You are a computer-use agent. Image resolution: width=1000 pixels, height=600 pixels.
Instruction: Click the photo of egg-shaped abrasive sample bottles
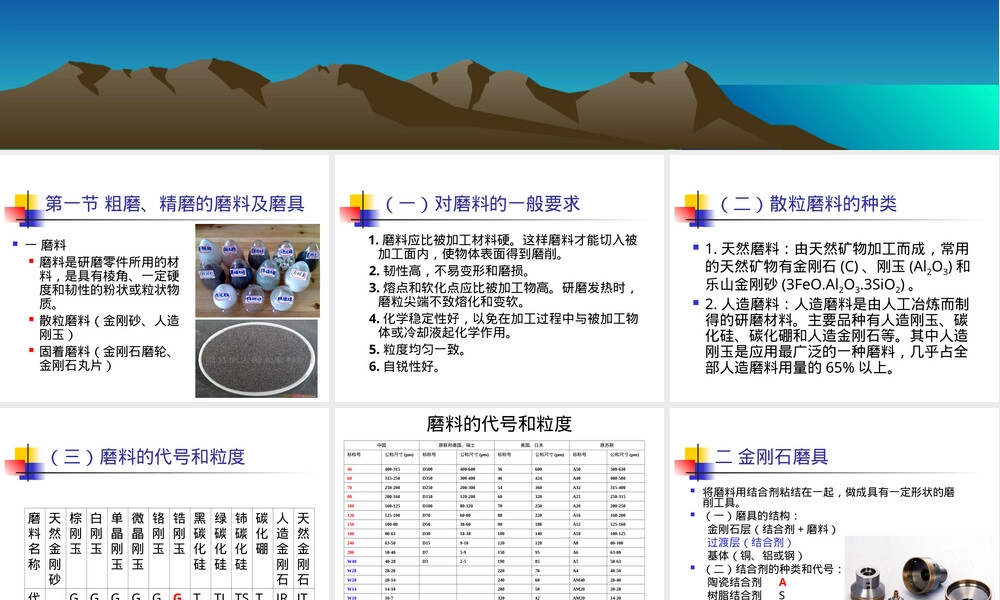click(257, 270)
